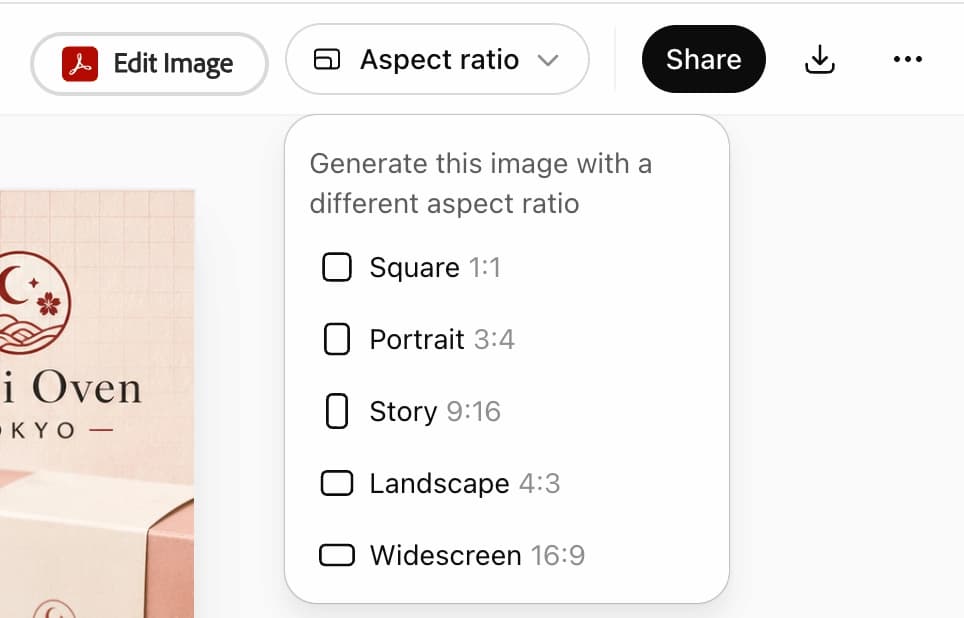Click the download icon in the top toolbar

(820, 60)
